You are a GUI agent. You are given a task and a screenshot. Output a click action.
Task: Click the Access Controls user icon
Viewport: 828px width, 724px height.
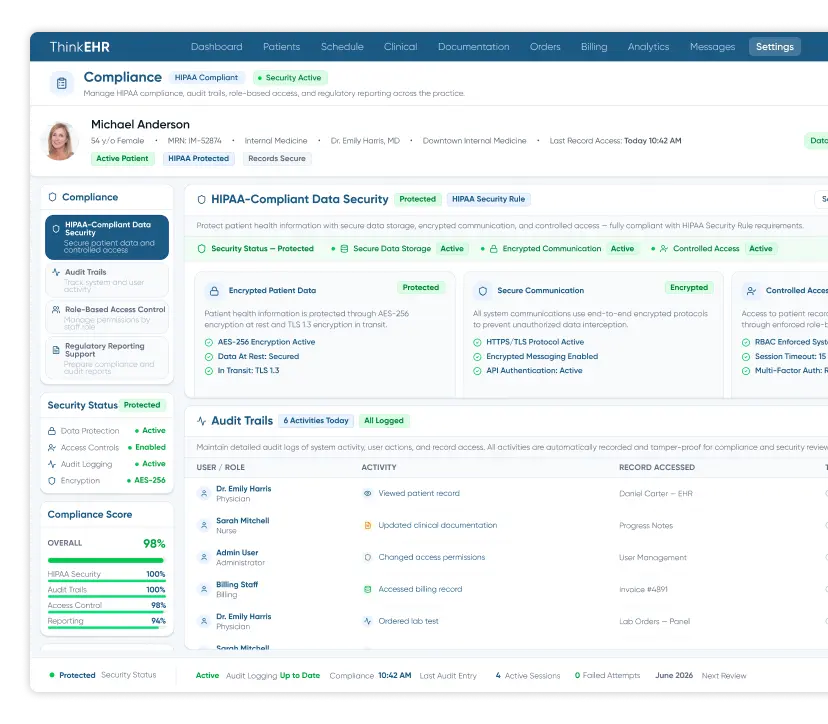52,448
